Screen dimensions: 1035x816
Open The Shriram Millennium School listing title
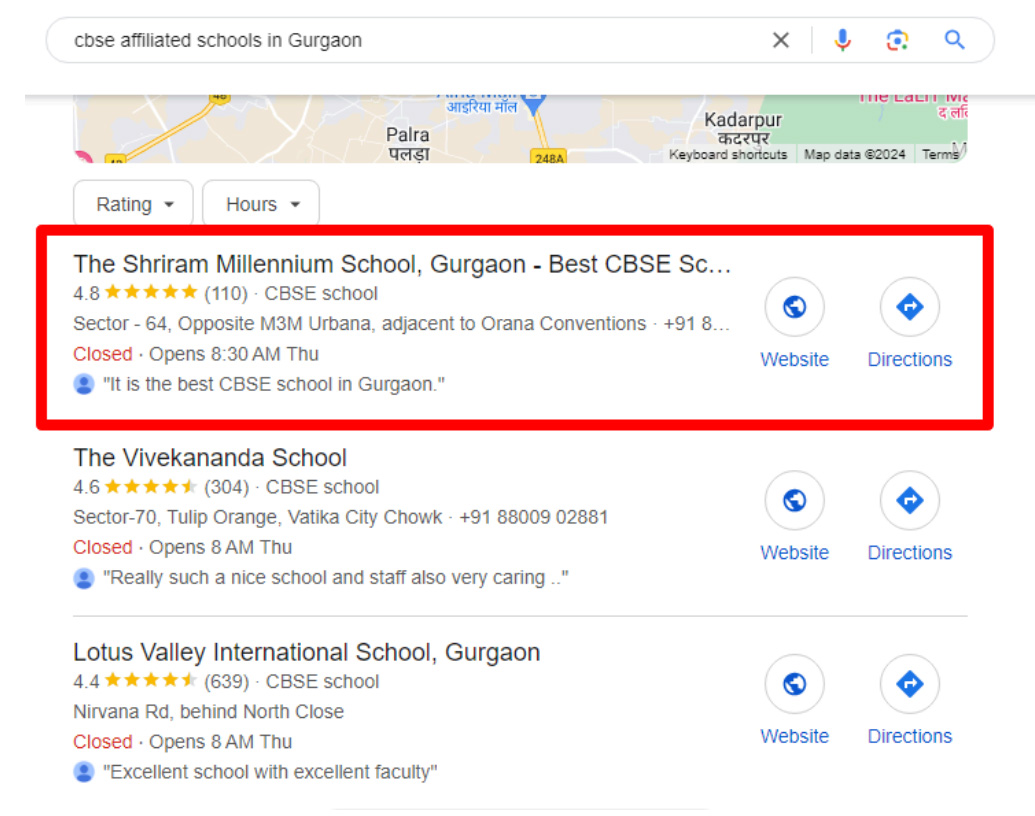click(402, 265)
